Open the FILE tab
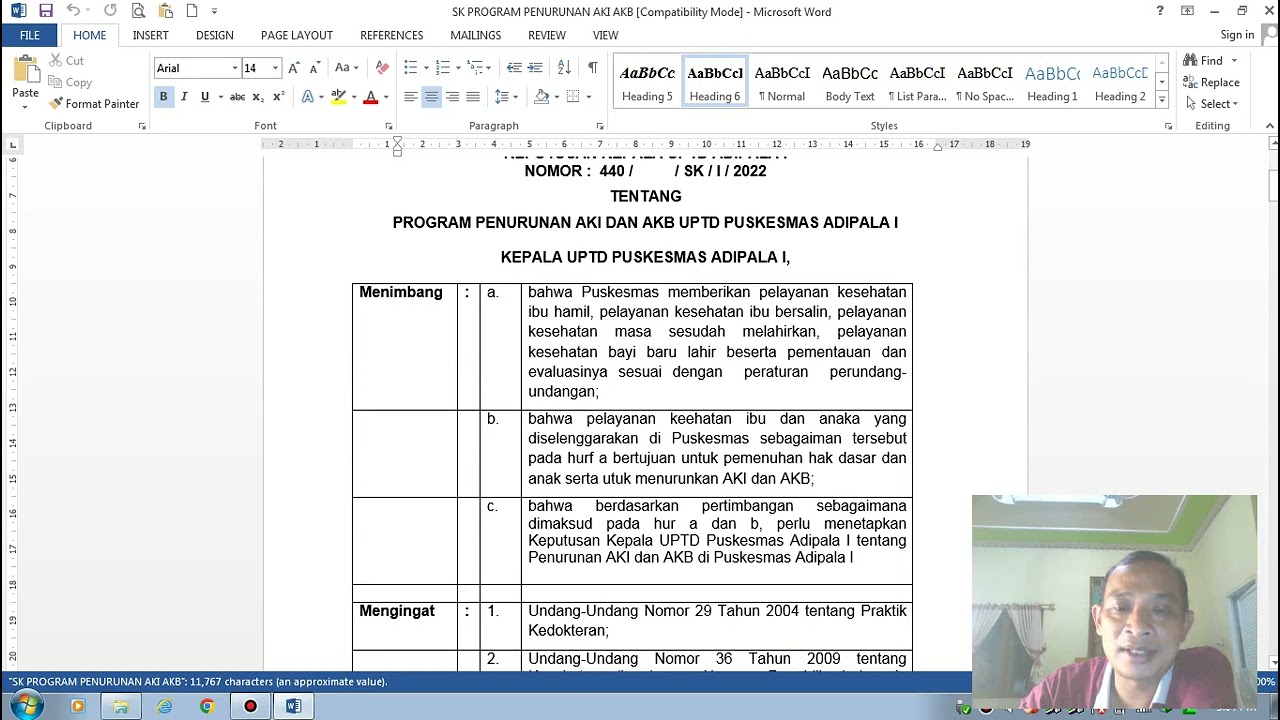The width and height of the screenshot is (1280, 720). pos(30,35)
